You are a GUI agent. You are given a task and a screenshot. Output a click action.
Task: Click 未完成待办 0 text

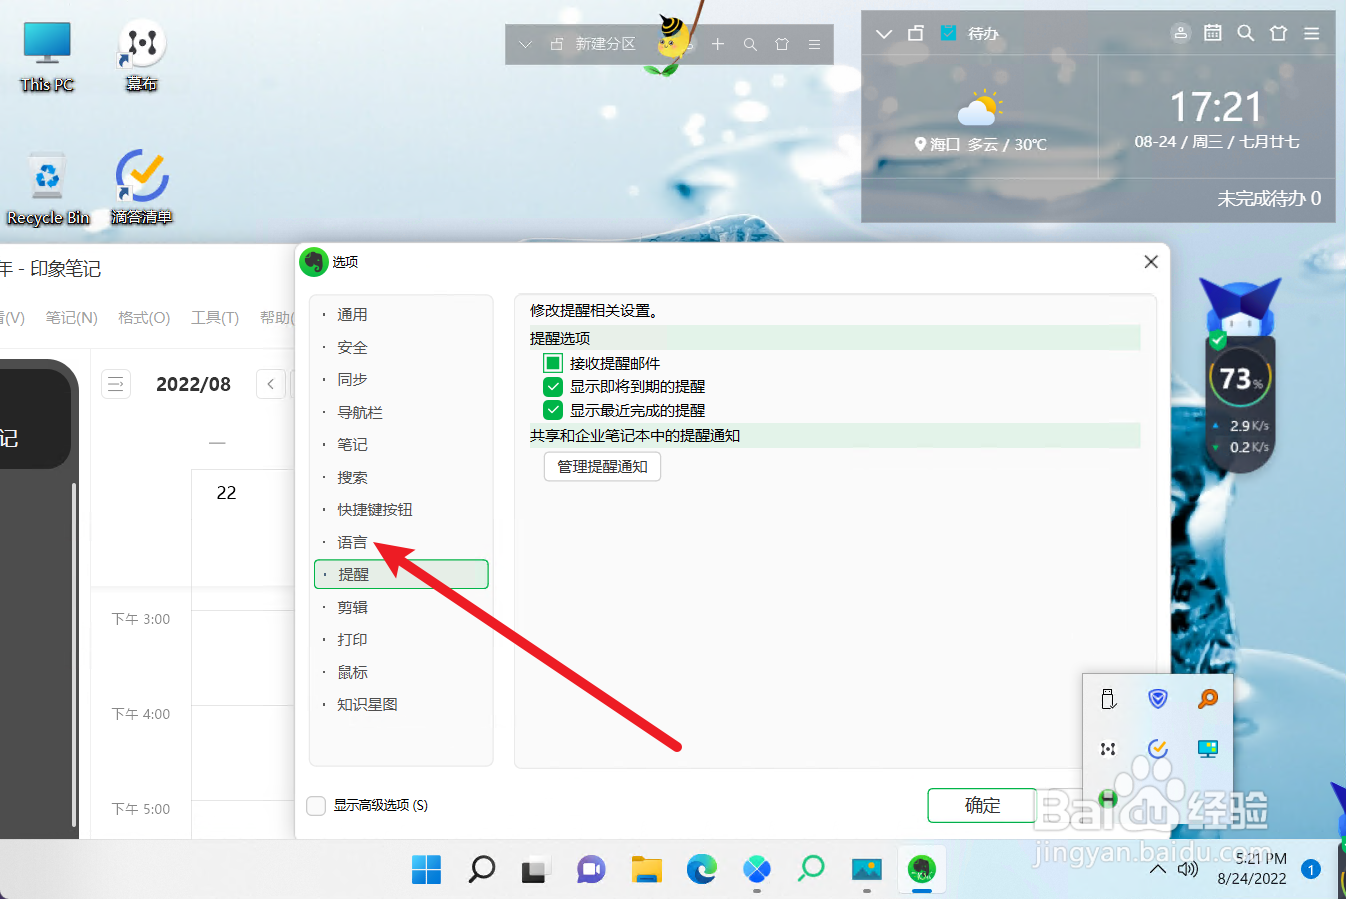pyautogui.click(x=1269, y=198)
